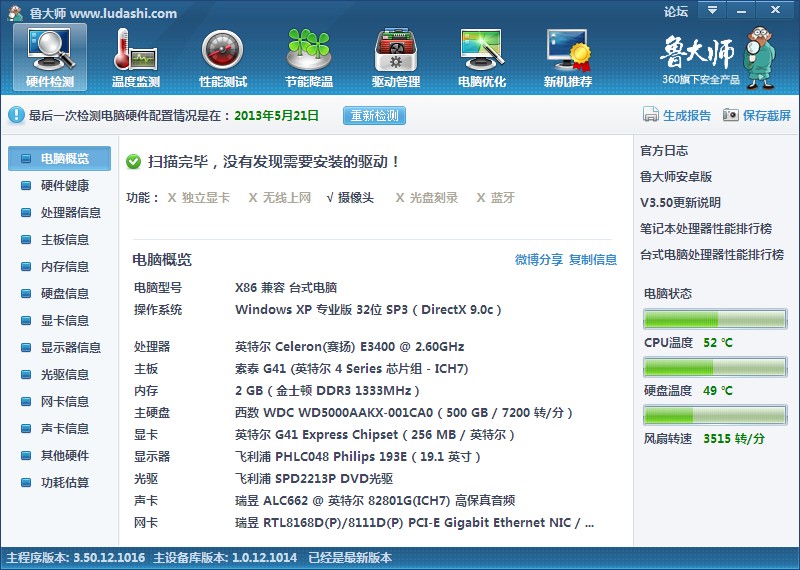The width and height of the screenshot is (800, 570).
Task: Click 已经是最新版本 in the status bar
Action: pyautogui.click(x=350, y=558)
